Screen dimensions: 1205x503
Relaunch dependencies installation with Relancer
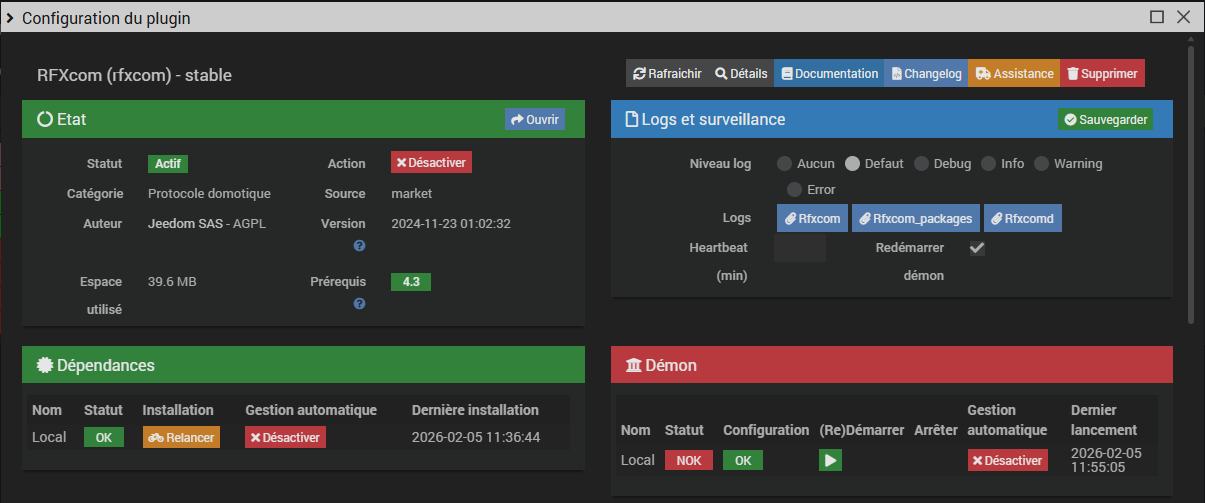[x=181, y=437]
